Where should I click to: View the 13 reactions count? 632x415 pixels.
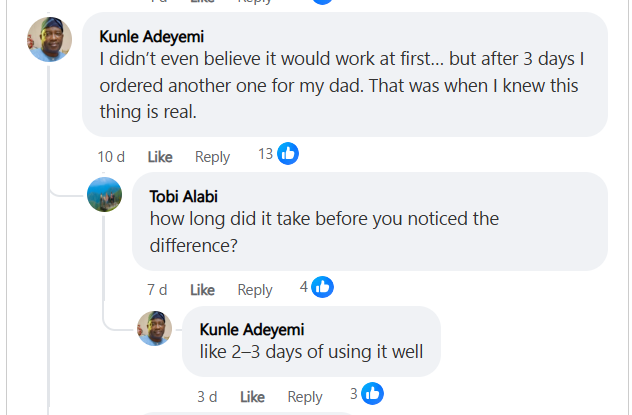click(266, 154)
